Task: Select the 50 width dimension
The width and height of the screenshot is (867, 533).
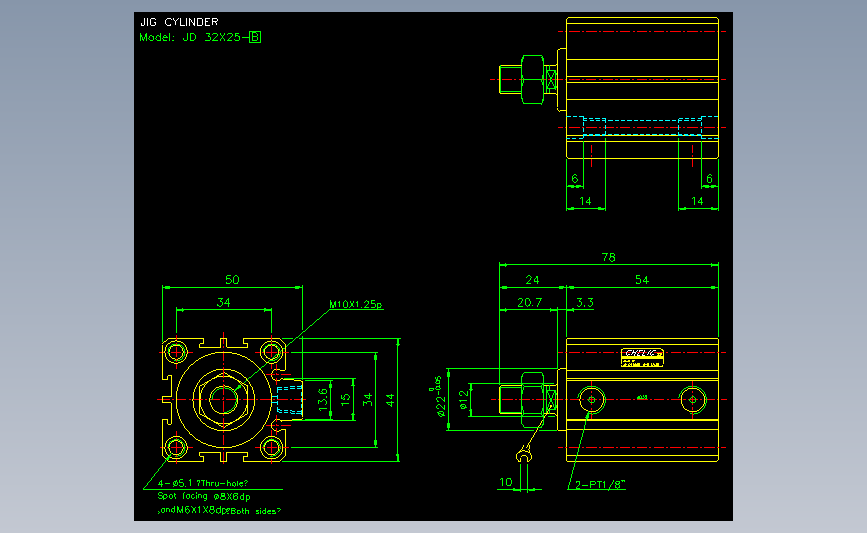Action: pyautogui.click(x=232, y=280)
